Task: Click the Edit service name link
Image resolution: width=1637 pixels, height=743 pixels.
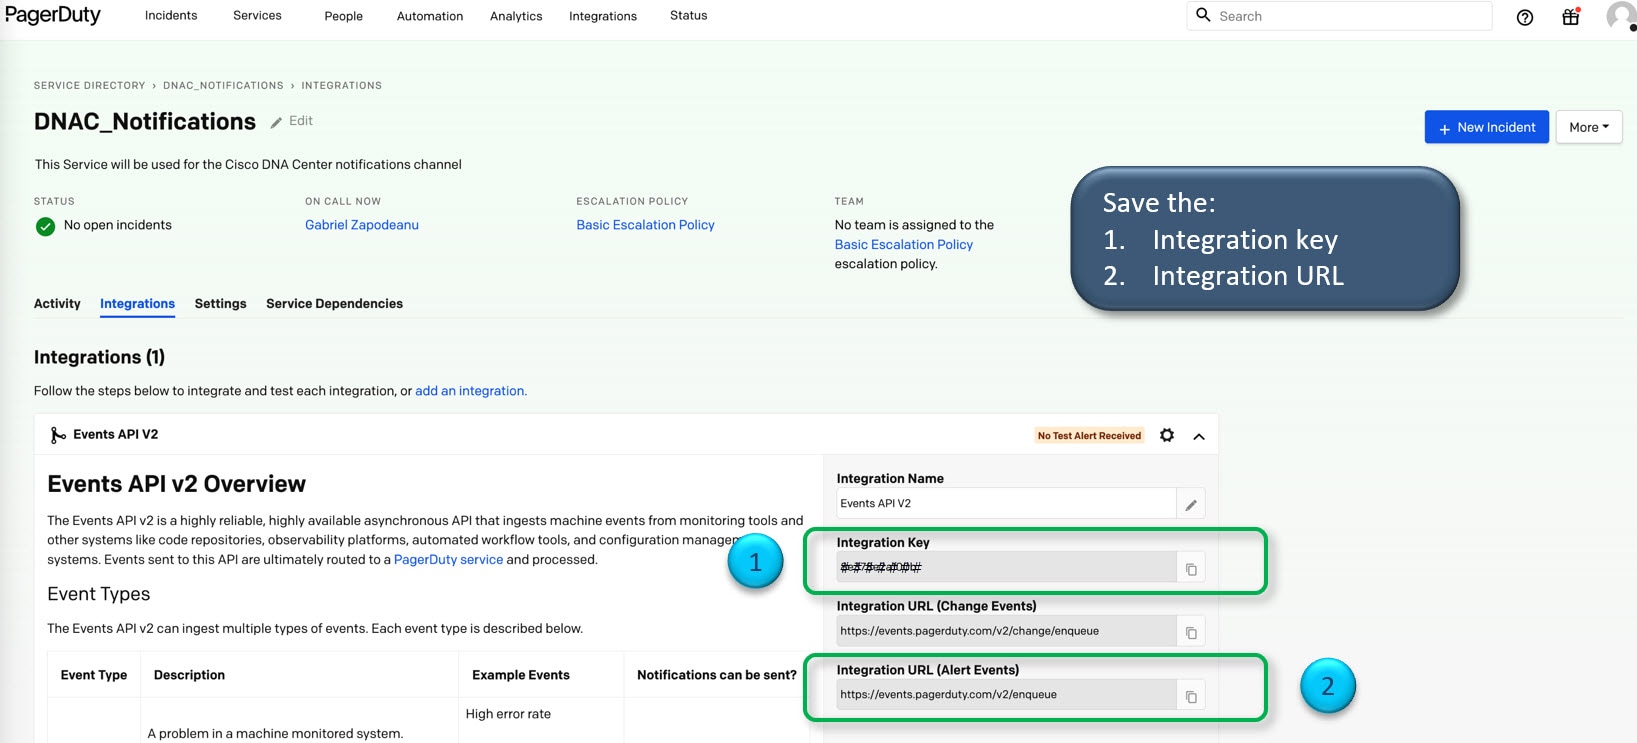Action: [x=301, y=121]
